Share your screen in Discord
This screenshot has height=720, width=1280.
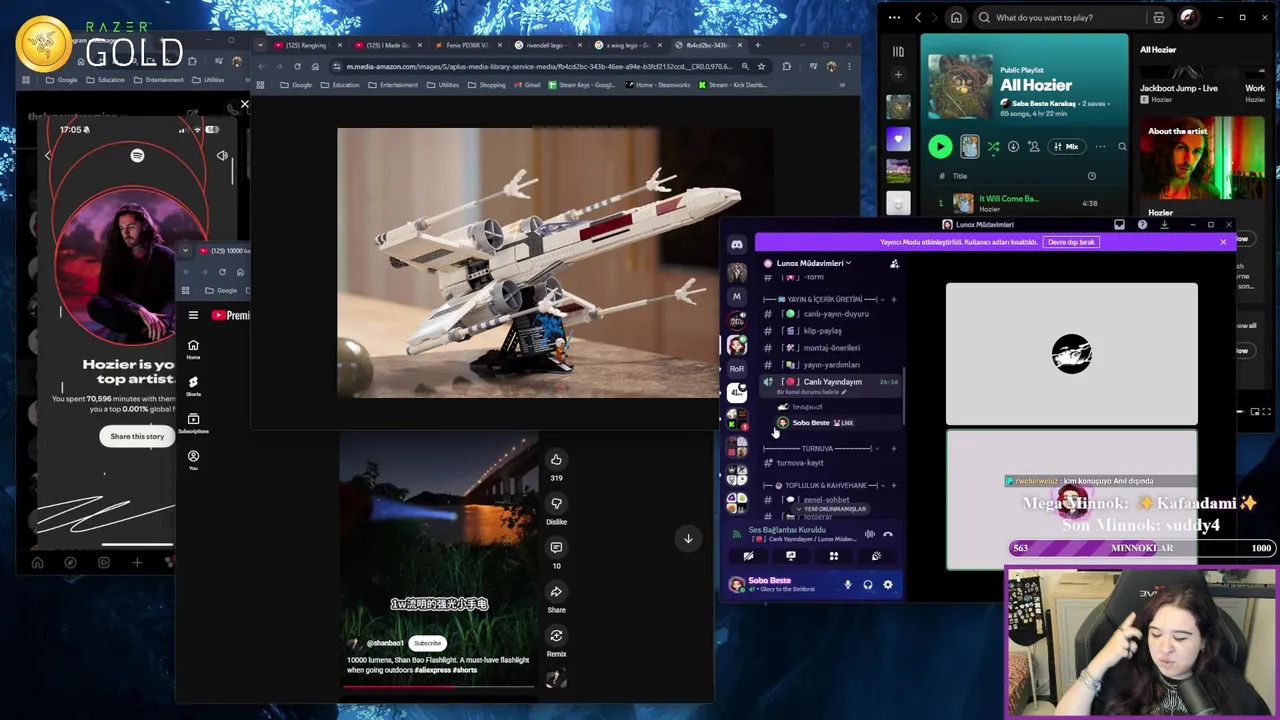(x=791, y=556)
